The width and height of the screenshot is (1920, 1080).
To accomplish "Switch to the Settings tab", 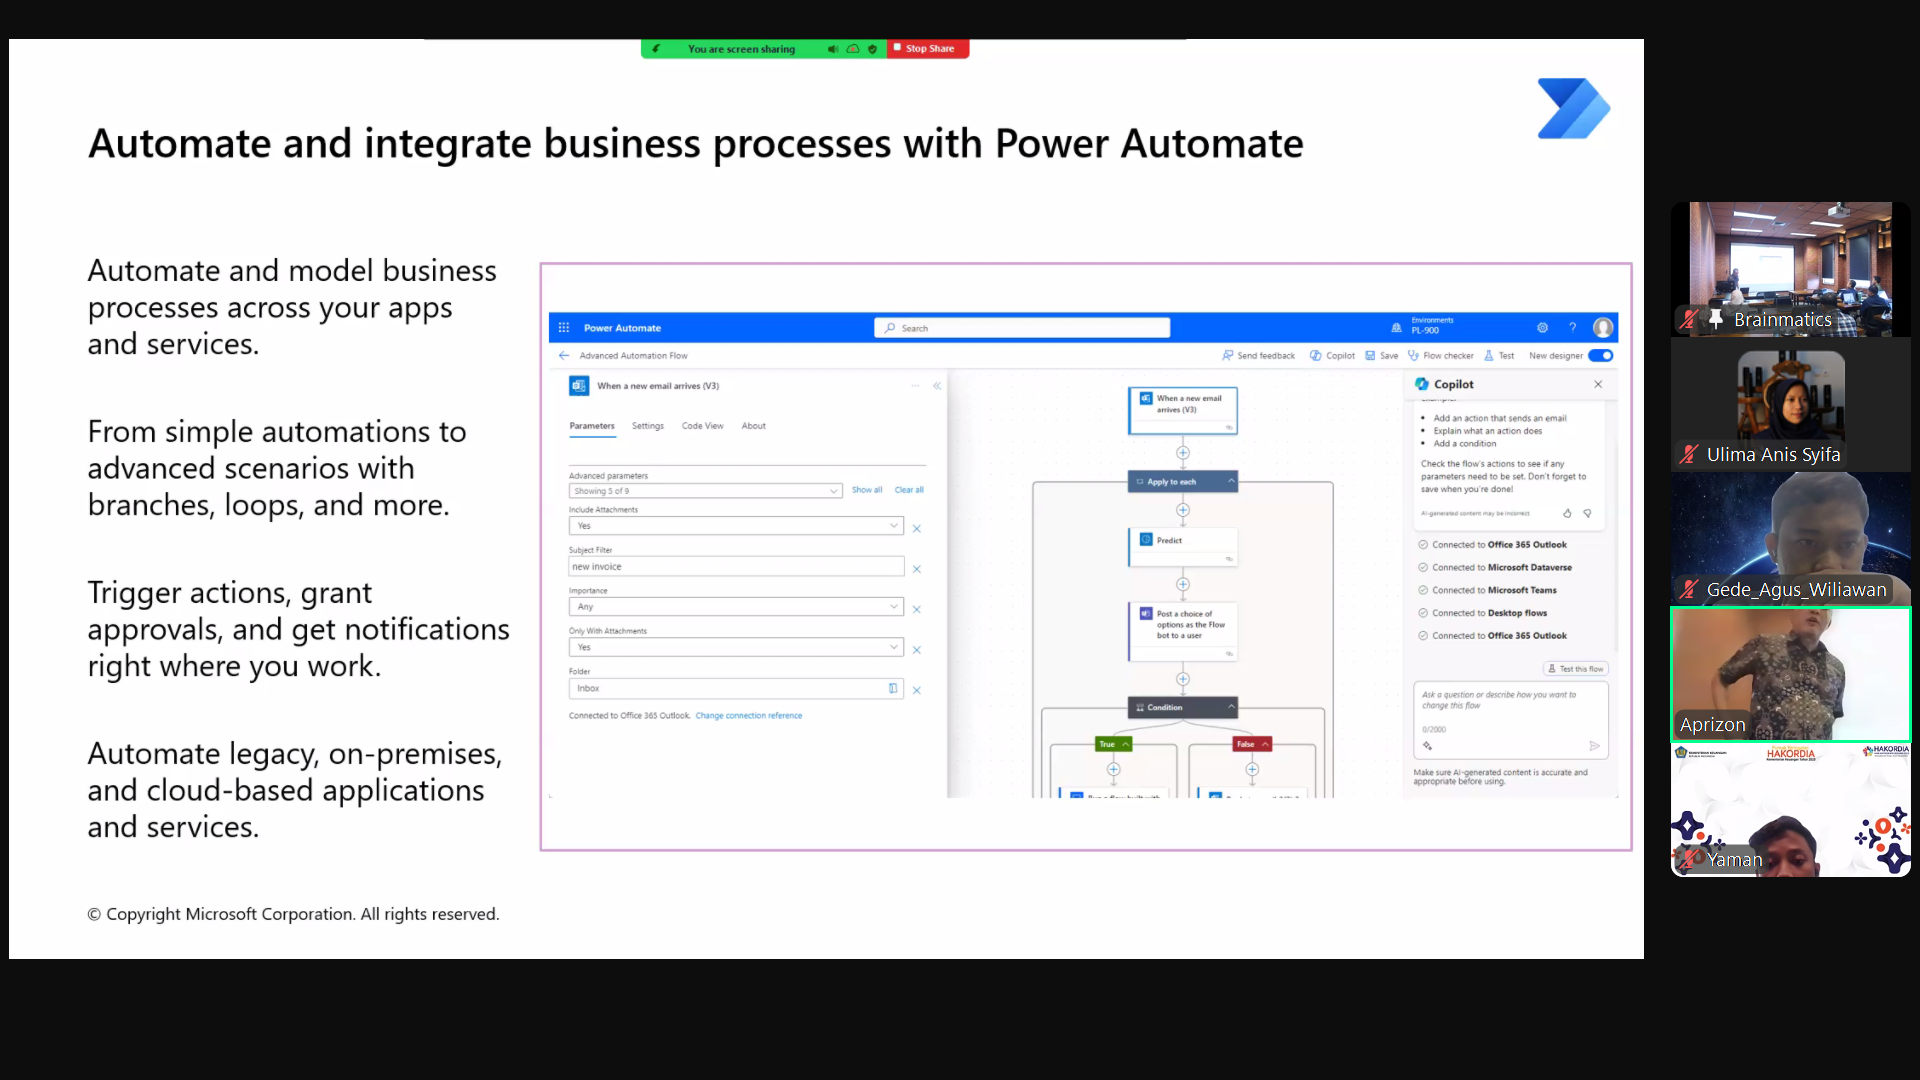I will [647, 426].
